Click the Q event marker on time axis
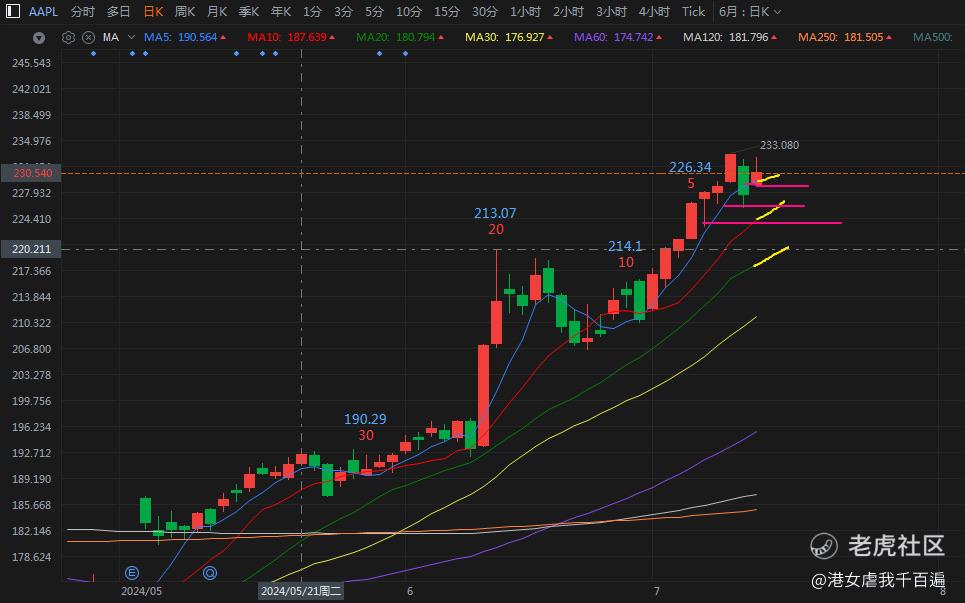This screenshot has height=603, width=965. click(210, 573)
